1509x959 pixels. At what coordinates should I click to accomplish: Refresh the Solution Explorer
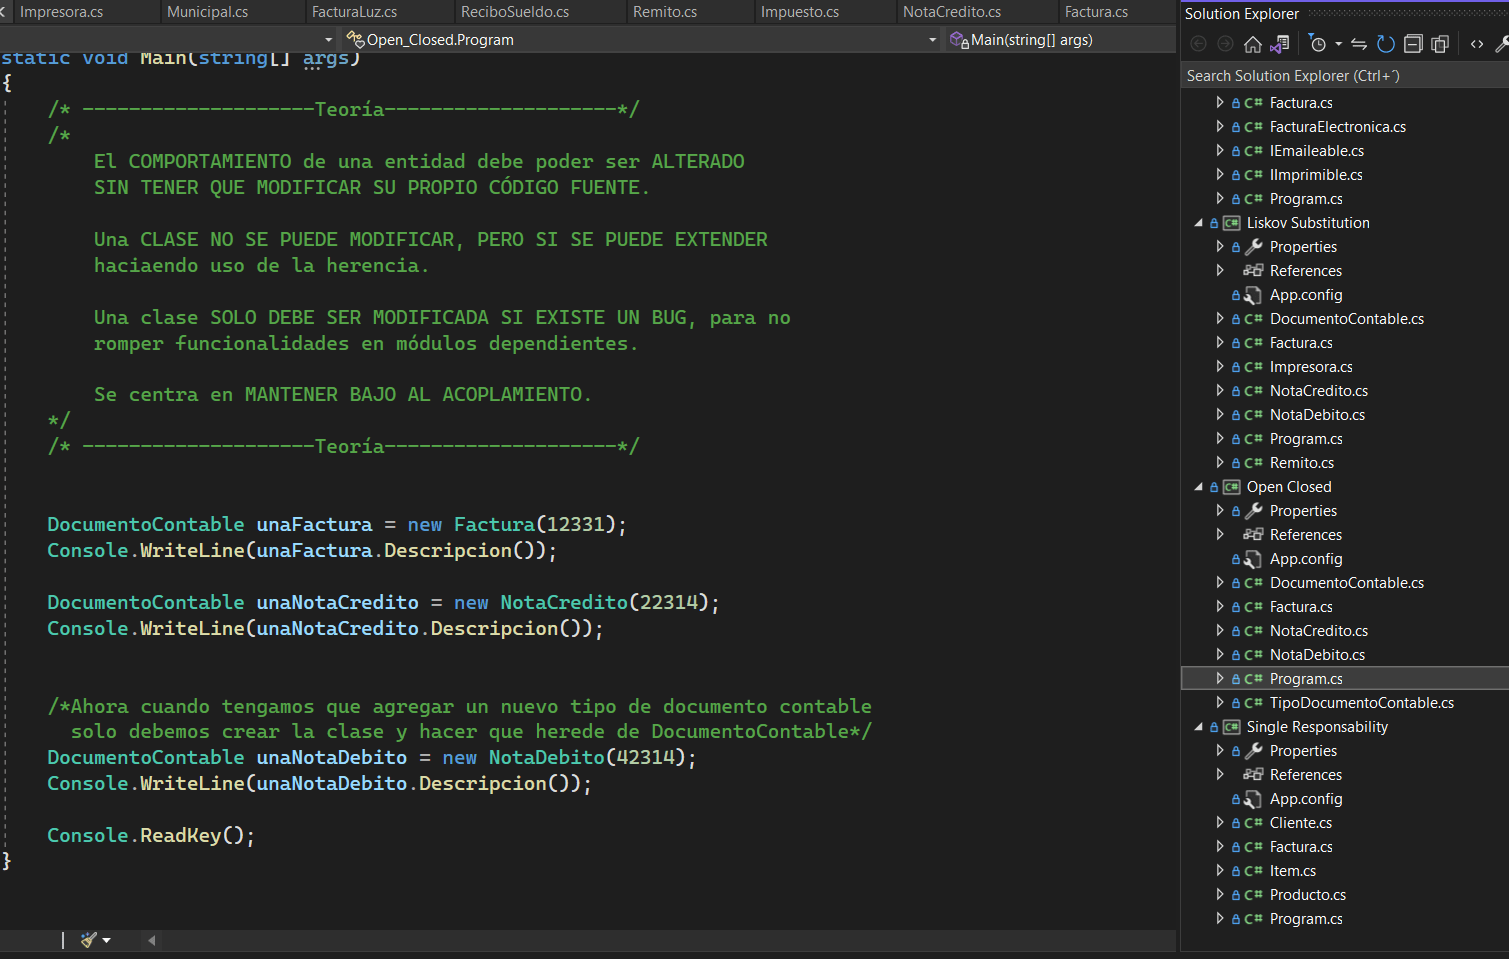(1385, 44)
